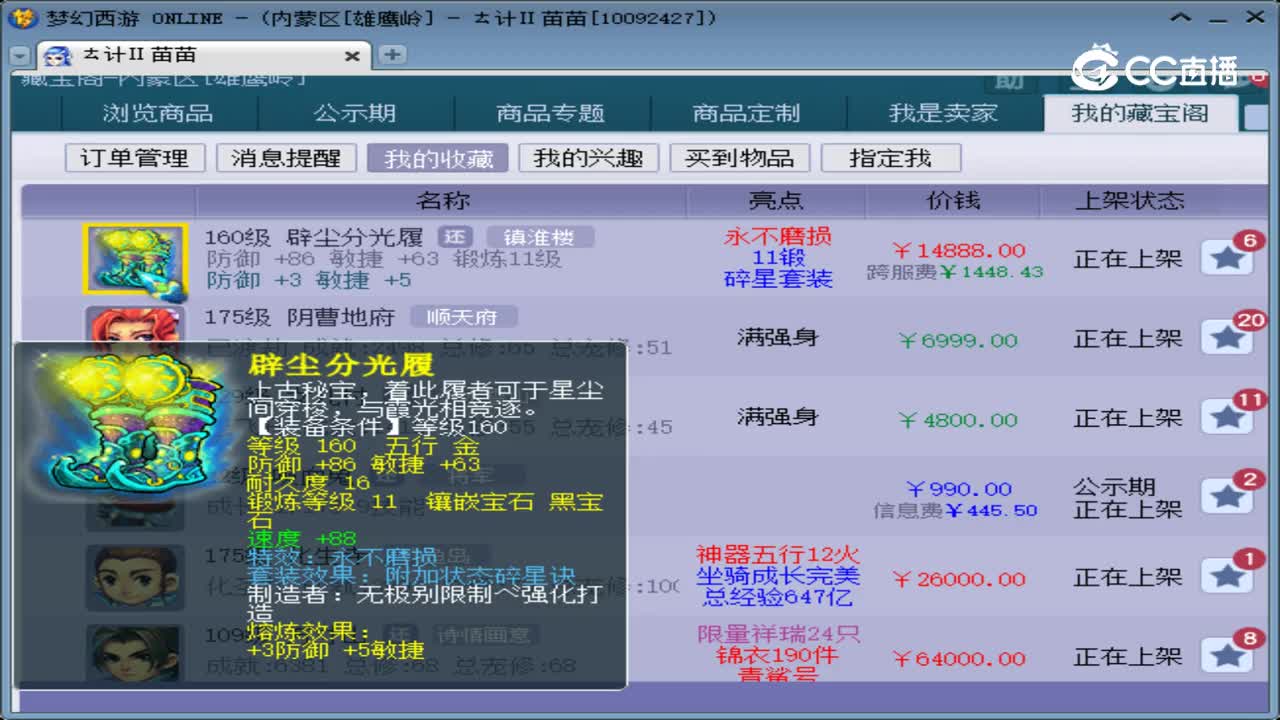Sort by 名称 column header

442,201
